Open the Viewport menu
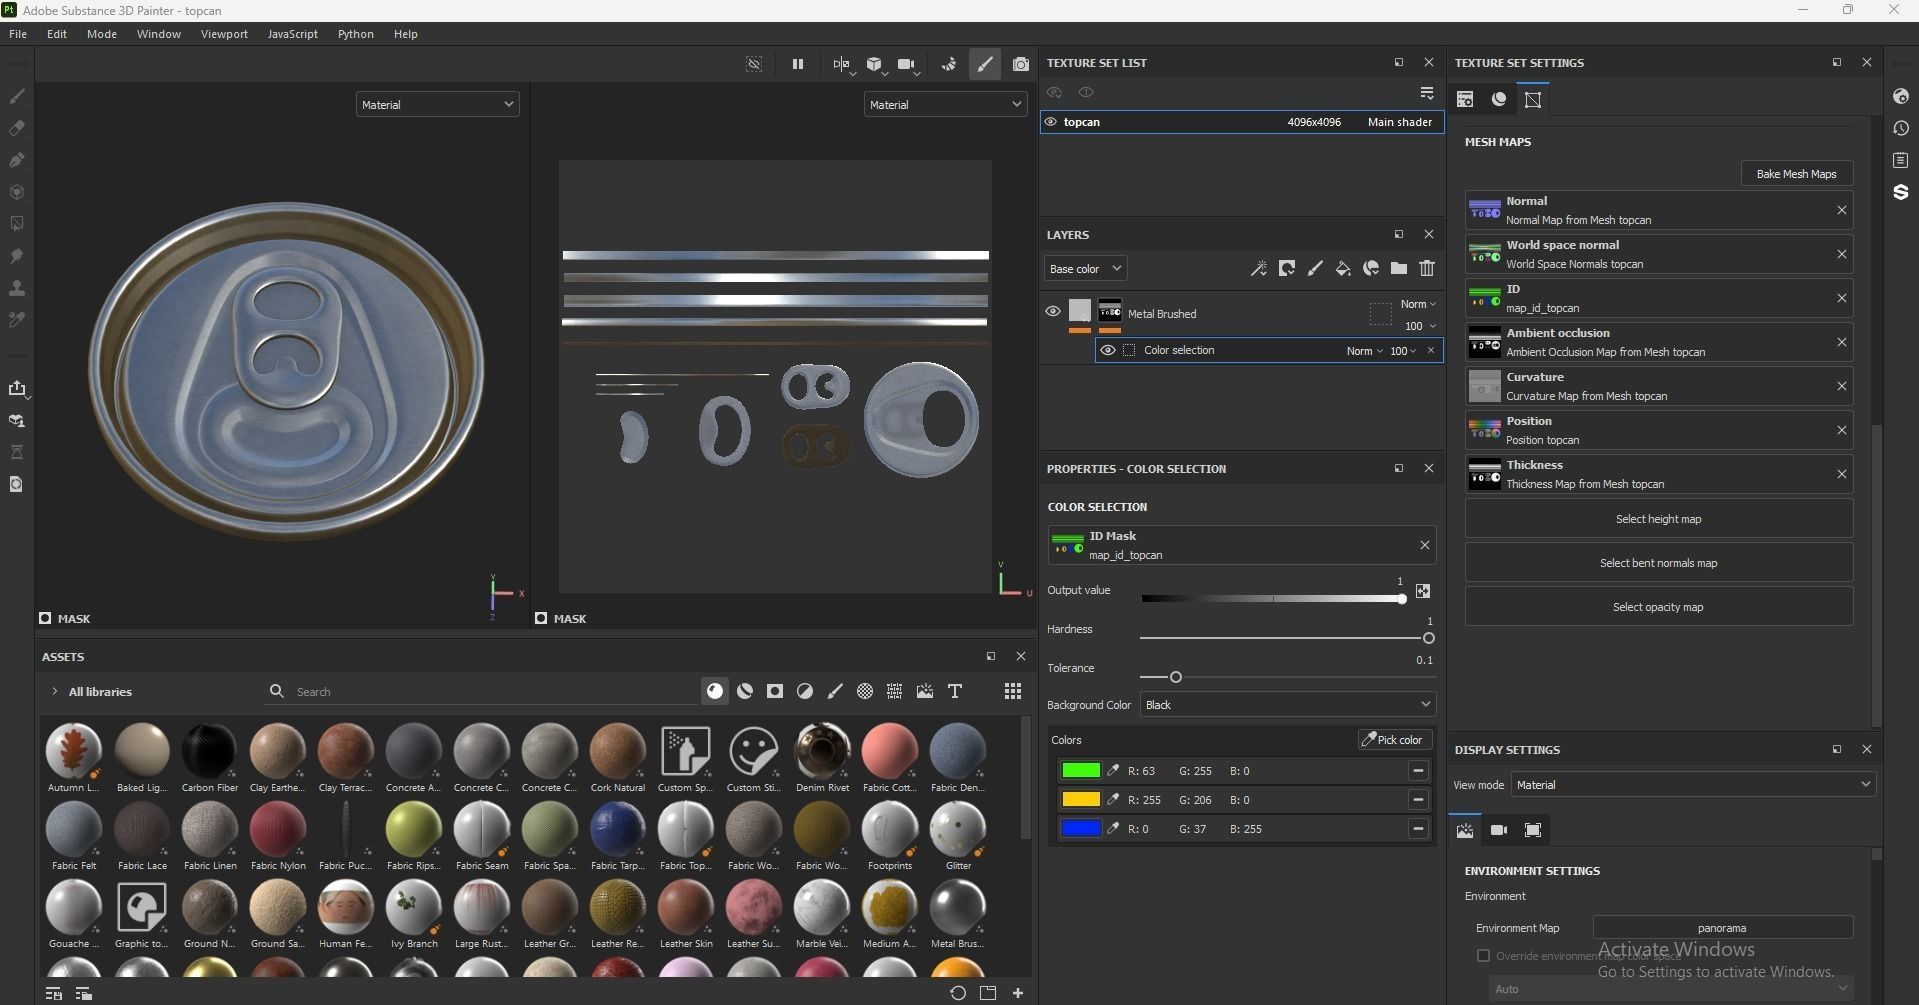 click(224, 34)
